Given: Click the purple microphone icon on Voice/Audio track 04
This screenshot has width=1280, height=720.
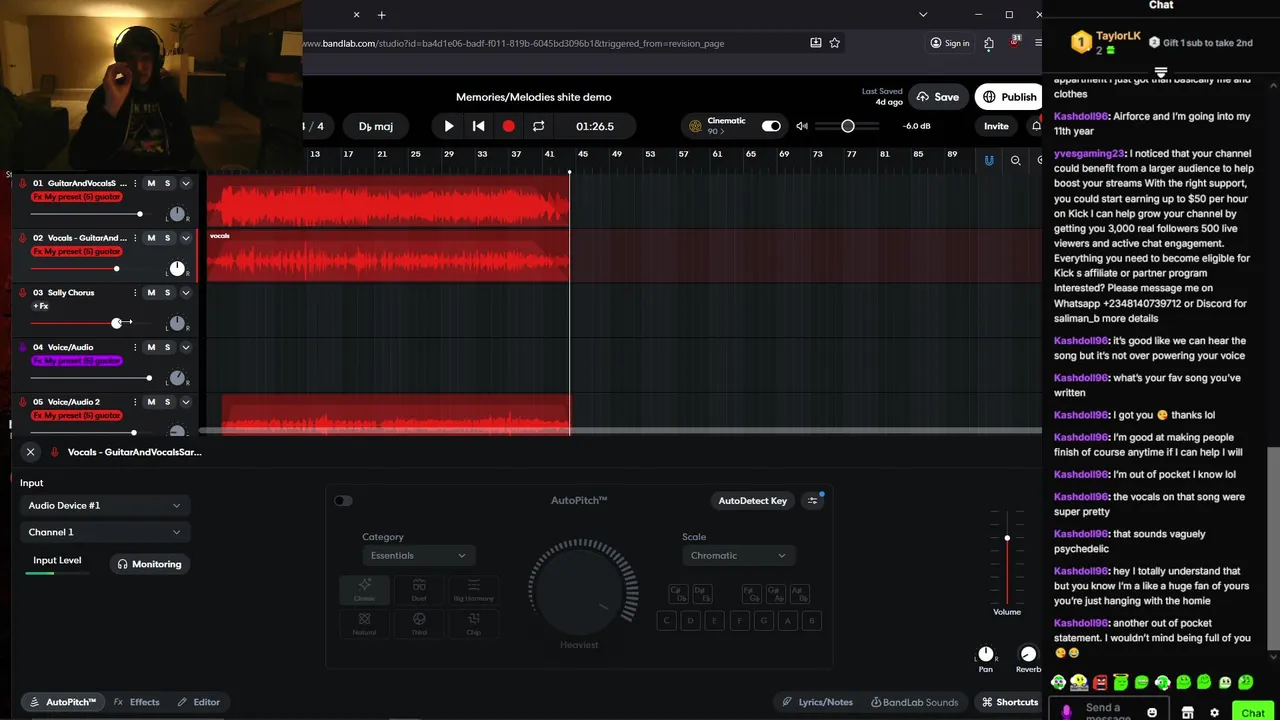Looking at the screenshot, I should tap(23, 347).
